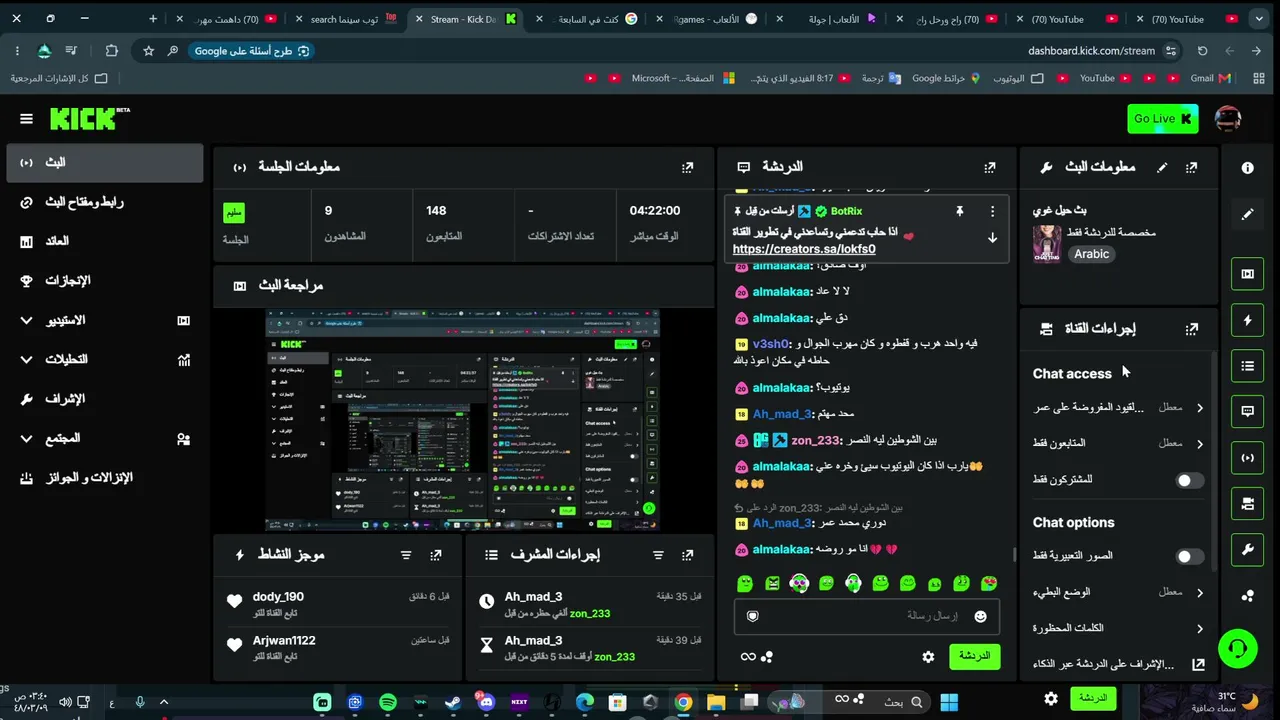Click the list icon in right sidebar
This screenshot has width=1280, height=720.
point(1247,366)
